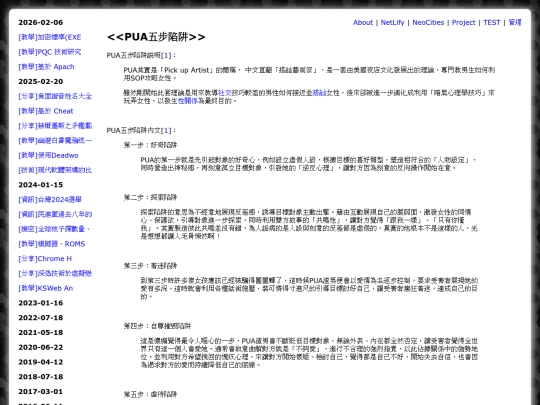Viewport: 540px width, 405px height.
Task: Open the 管理 link in the top navigation
Action: point(515,22)
